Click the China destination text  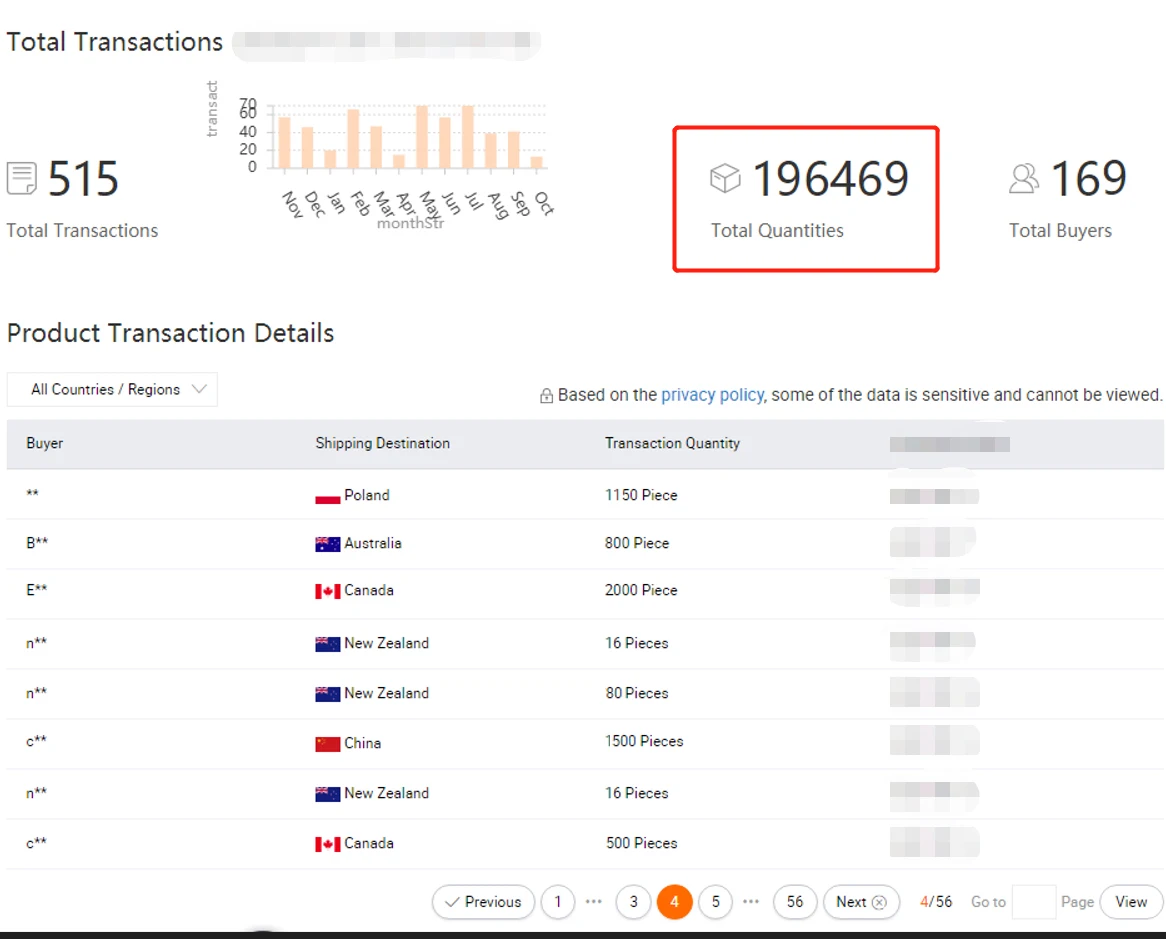pyautogui.click(x=362, y=743)
